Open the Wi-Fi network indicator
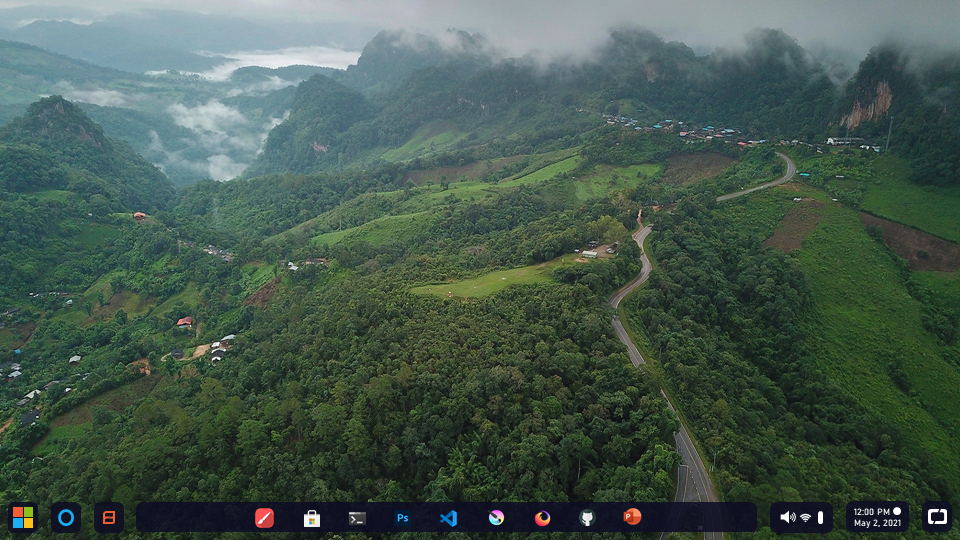This screenshot has height=540, width=960. pyautogui.click(x=806, y=518)
